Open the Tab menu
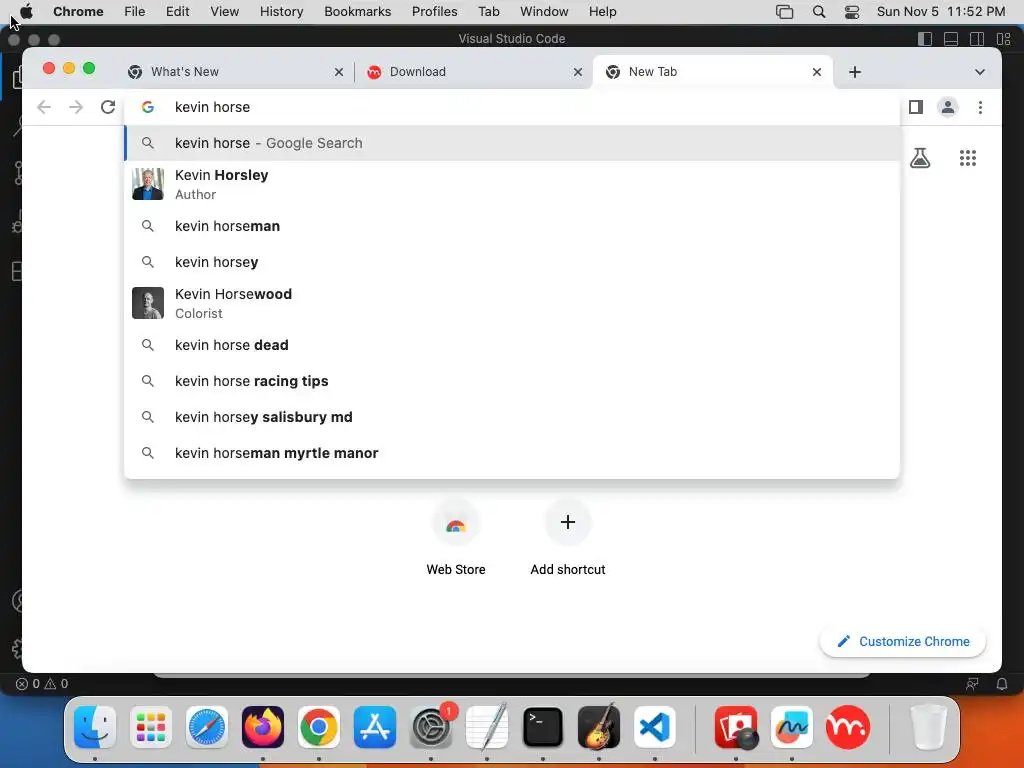 (488, 12)
